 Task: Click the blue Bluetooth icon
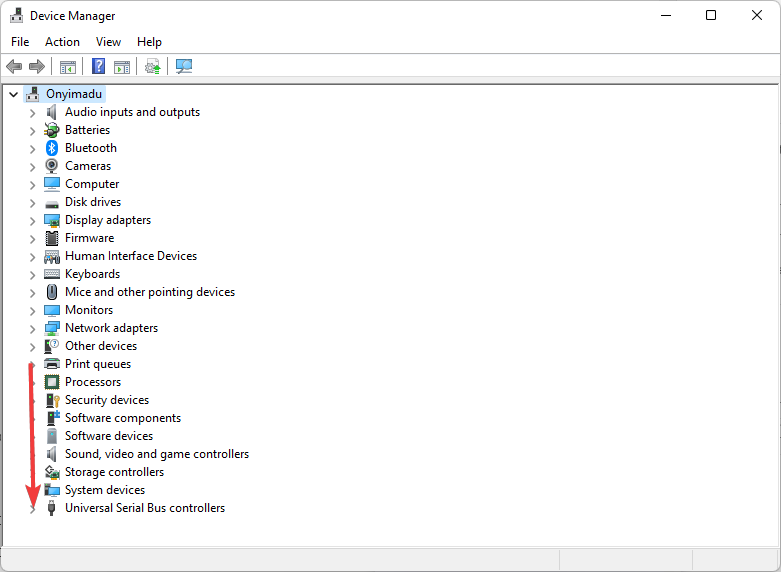coord(52,148)
